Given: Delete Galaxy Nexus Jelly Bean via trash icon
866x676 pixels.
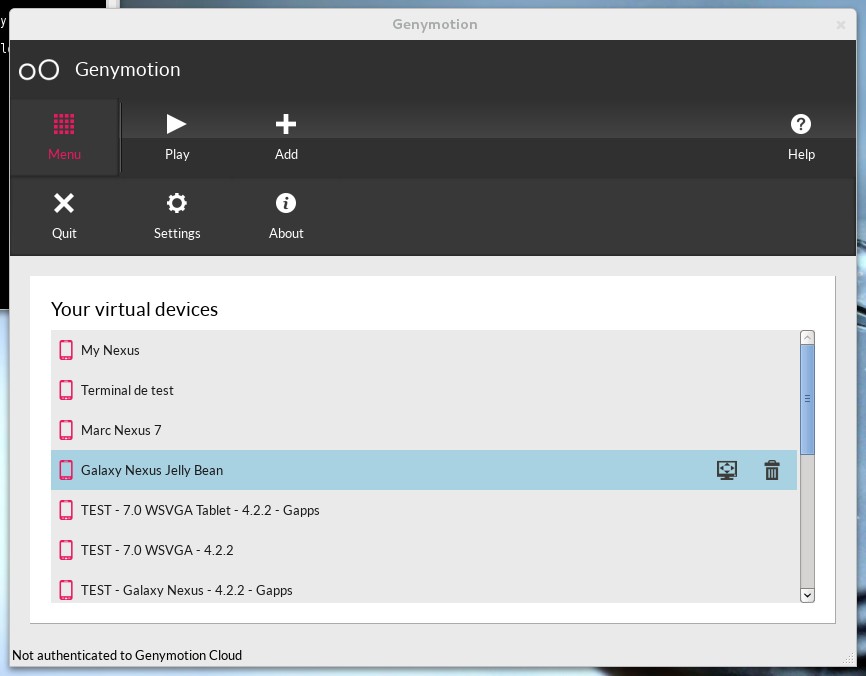Looking at the screenshot, I should point(772,470).
